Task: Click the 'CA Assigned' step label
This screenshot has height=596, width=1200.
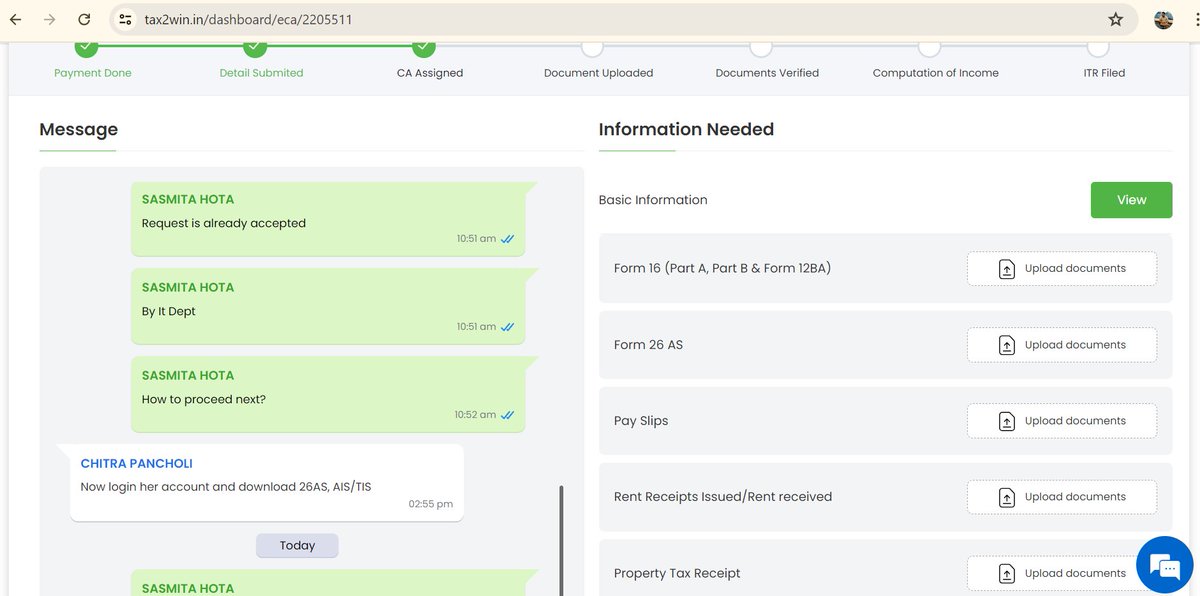Action: (x=430, y=73)
